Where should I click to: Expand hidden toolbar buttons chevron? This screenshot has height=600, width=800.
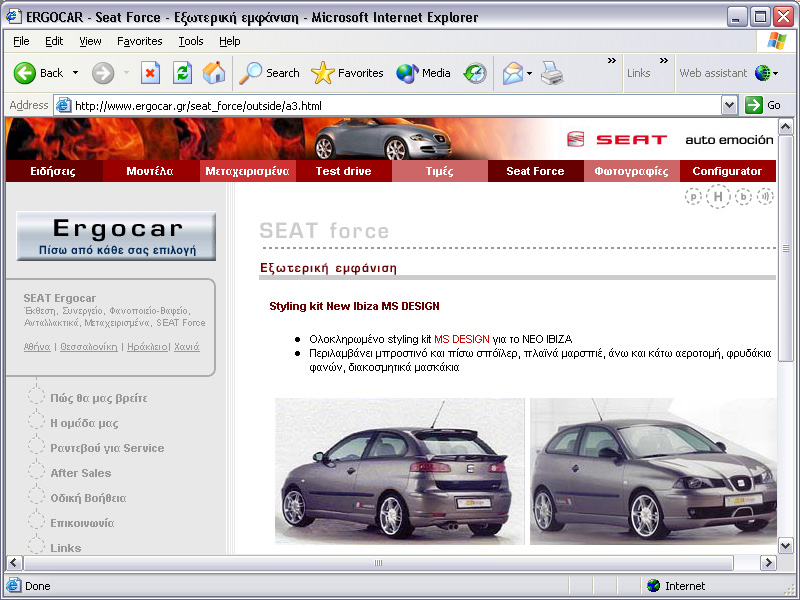[x=611, y=61]
